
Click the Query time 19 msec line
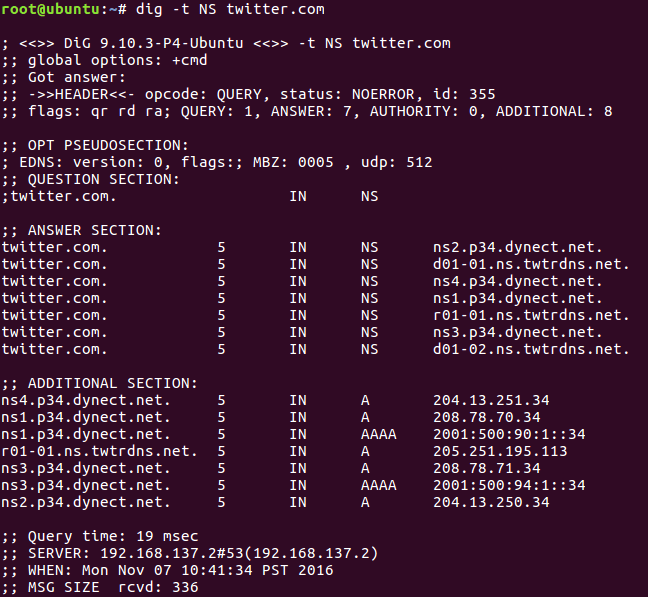(100, 536)
